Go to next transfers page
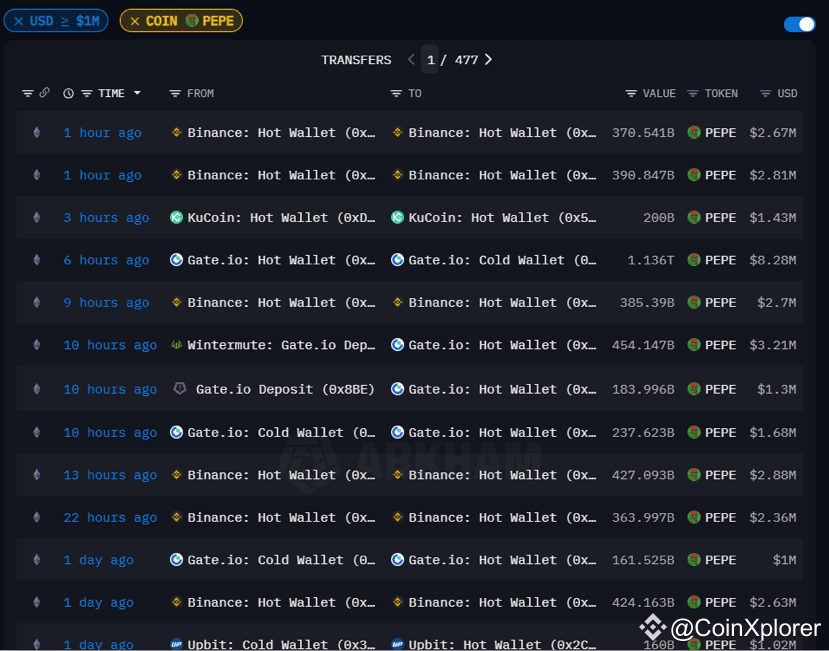829x651 pixels. pyautogui.click(x=488, y=60)
